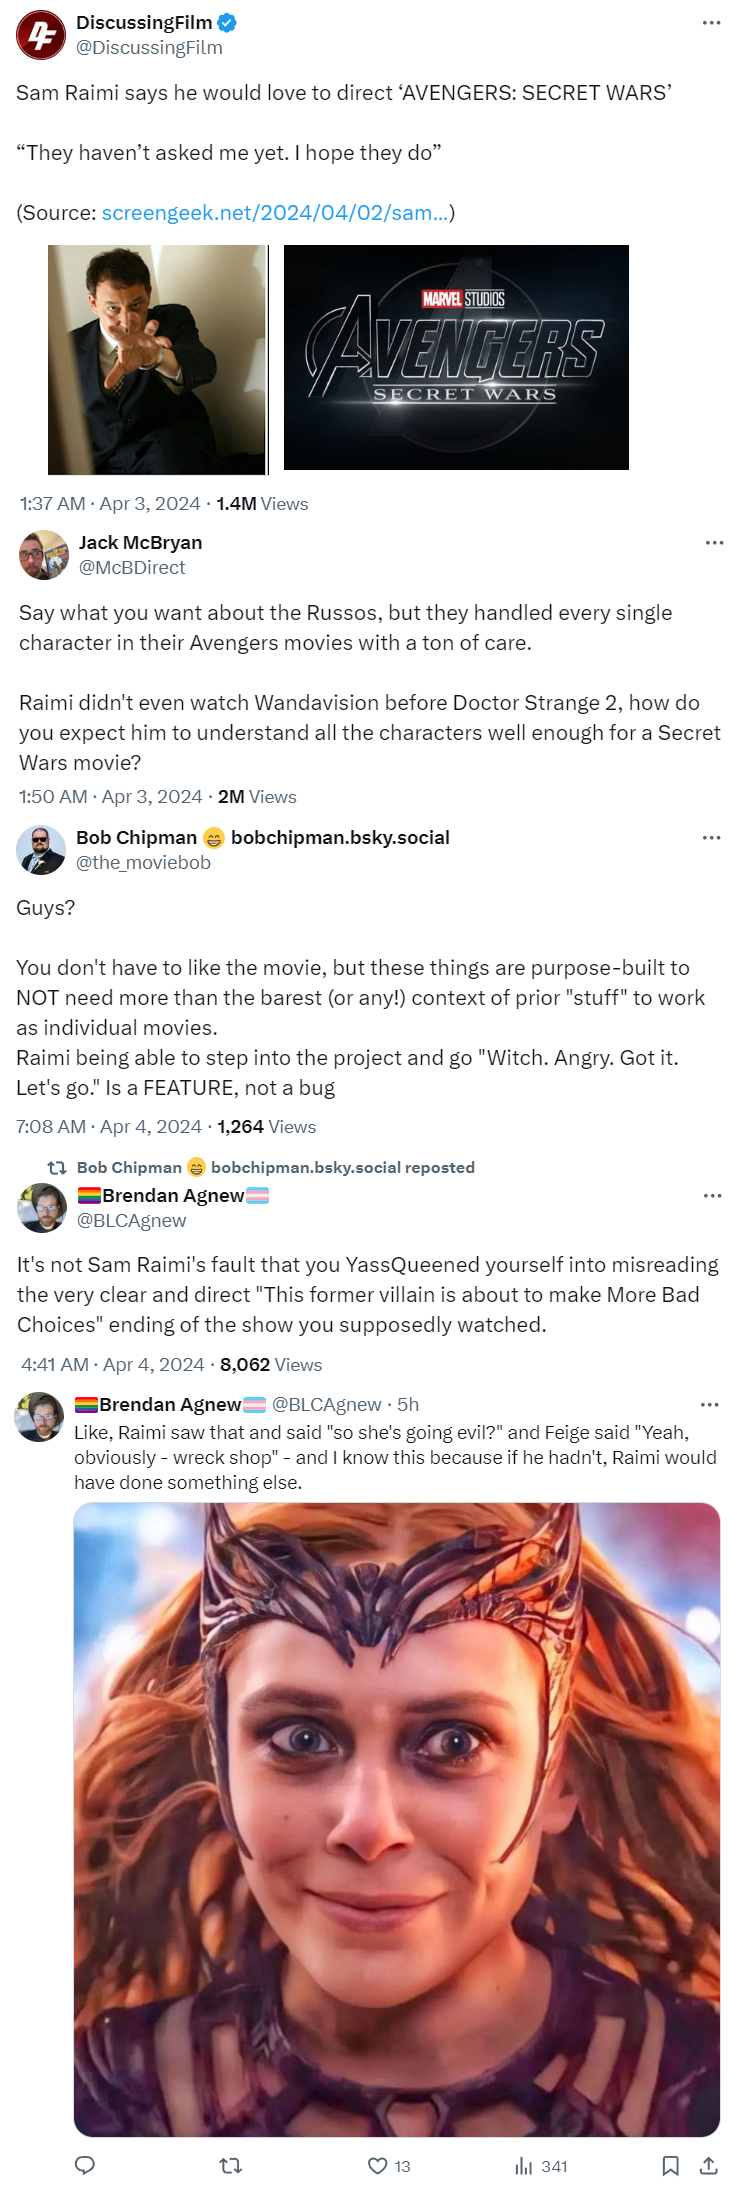
Task: Click Jack McBryan's profile avatar
Action: coord(44,555)
